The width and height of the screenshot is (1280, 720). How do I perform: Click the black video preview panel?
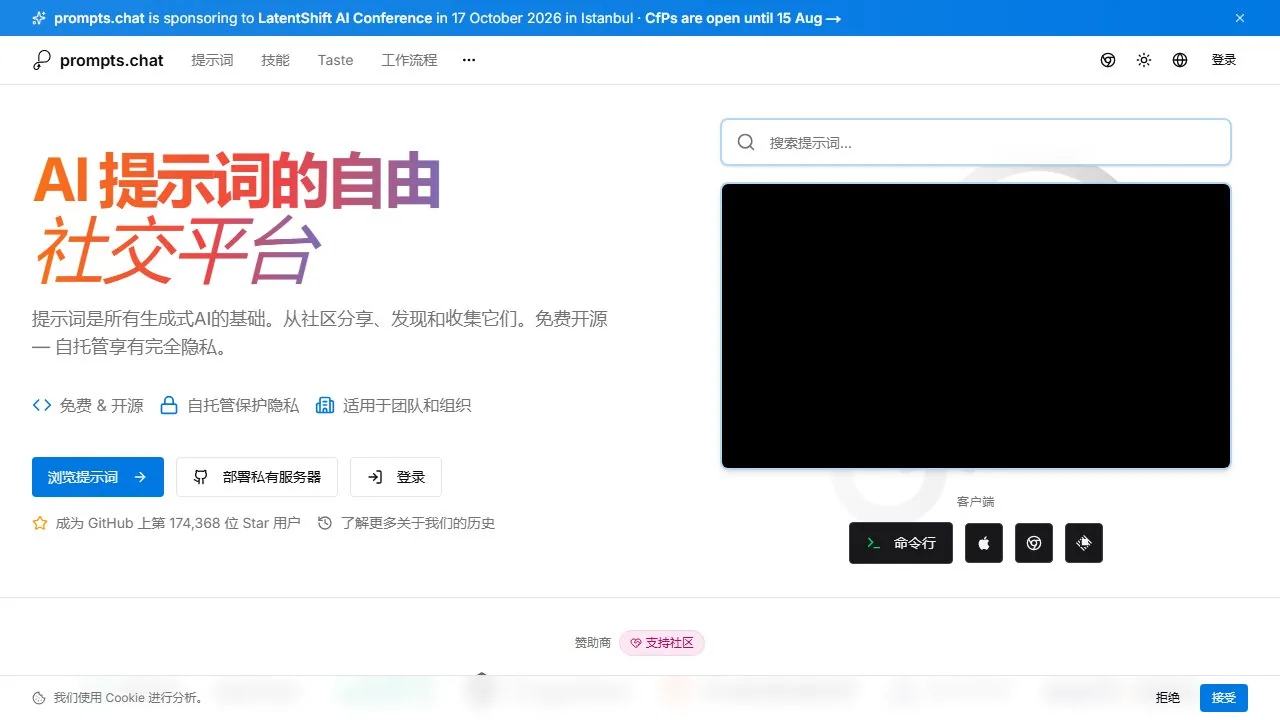pyautogui.click(x=976, y=326)
